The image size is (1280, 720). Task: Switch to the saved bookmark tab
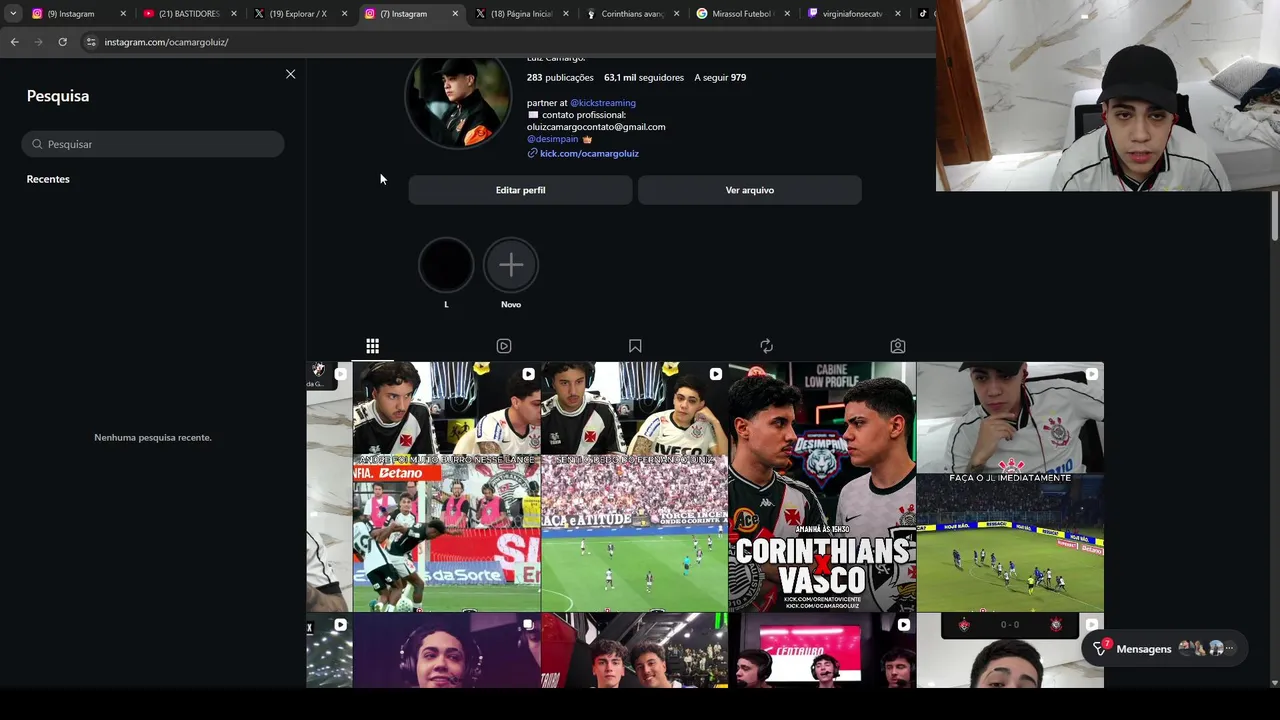[x=635, y=346]
